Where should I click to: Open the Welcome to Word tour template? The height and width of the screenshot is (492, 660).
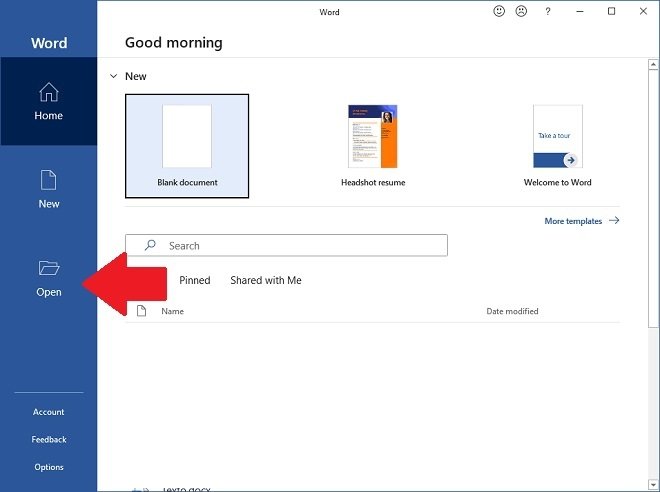tap(558, 146)
